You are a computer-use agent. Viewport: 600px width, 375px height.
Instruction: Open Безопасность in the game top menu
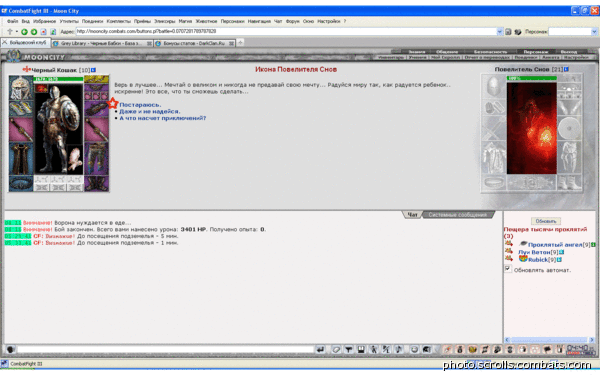coord(490,52)
